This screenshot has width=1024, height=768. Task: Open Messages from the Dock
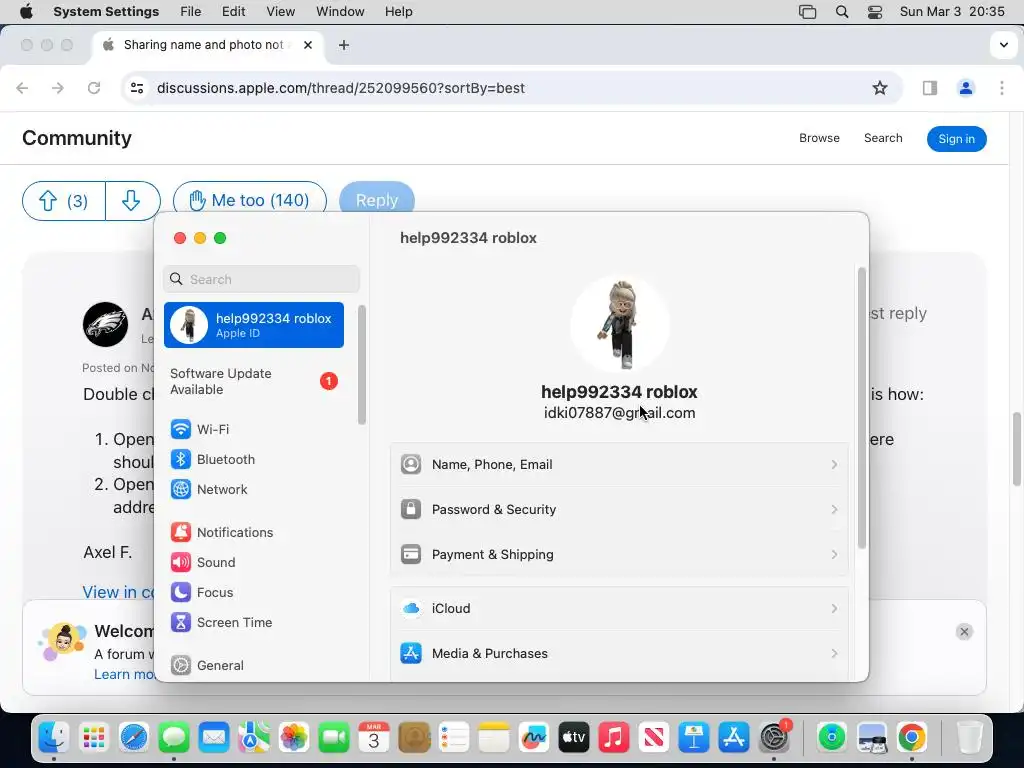tap(174, 738)
